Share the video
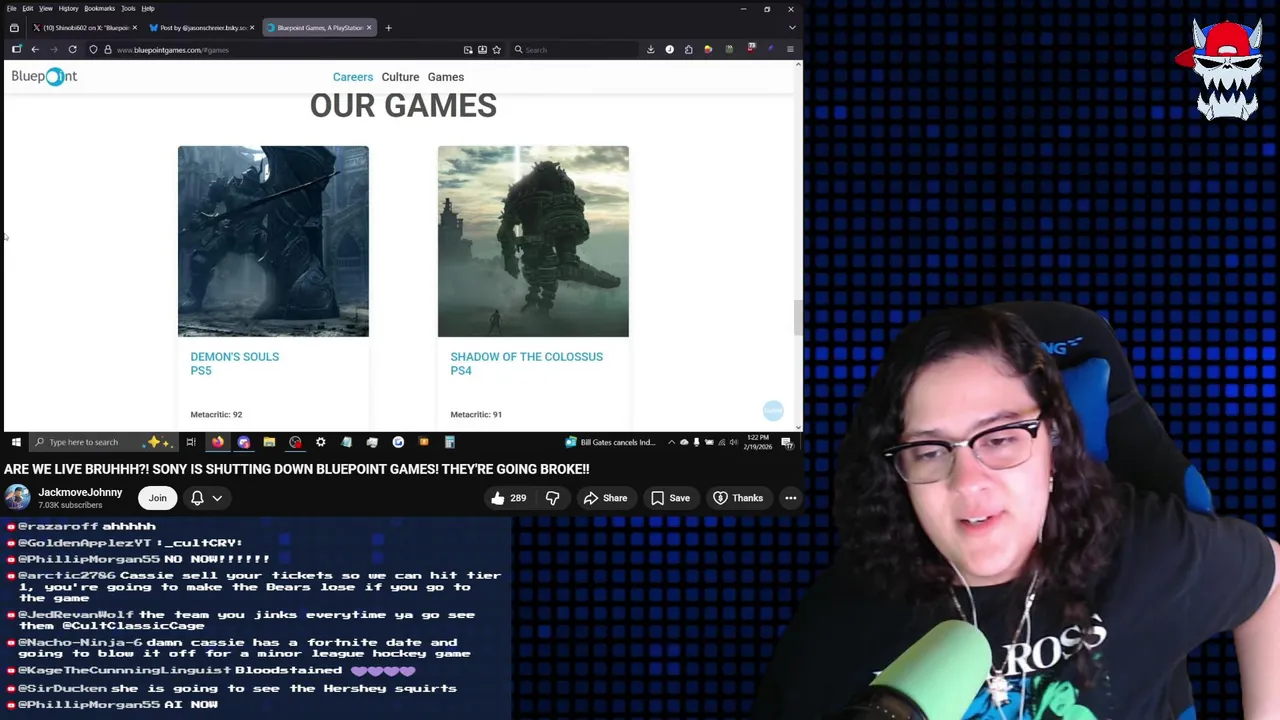 coord(605,498)
